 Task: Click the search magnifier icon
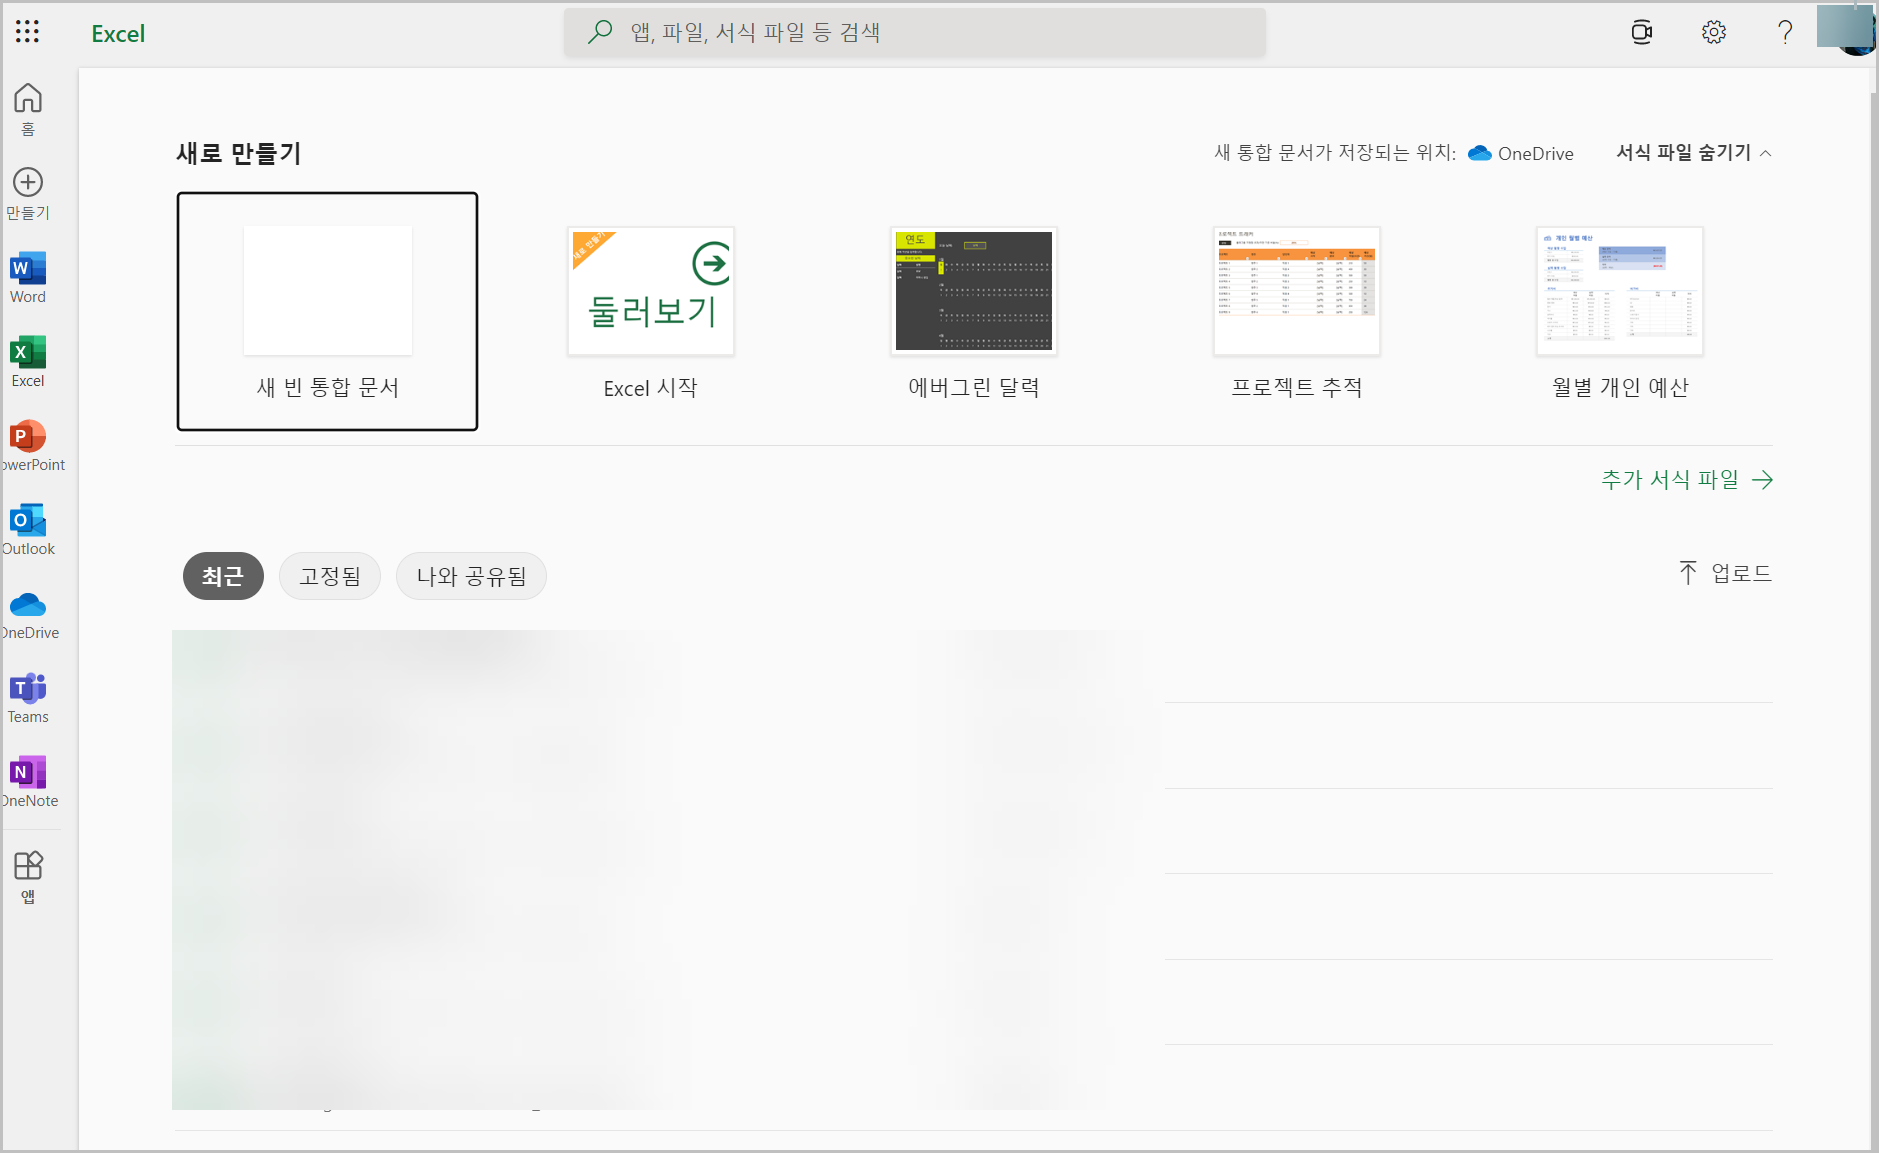tap(599, 32)
